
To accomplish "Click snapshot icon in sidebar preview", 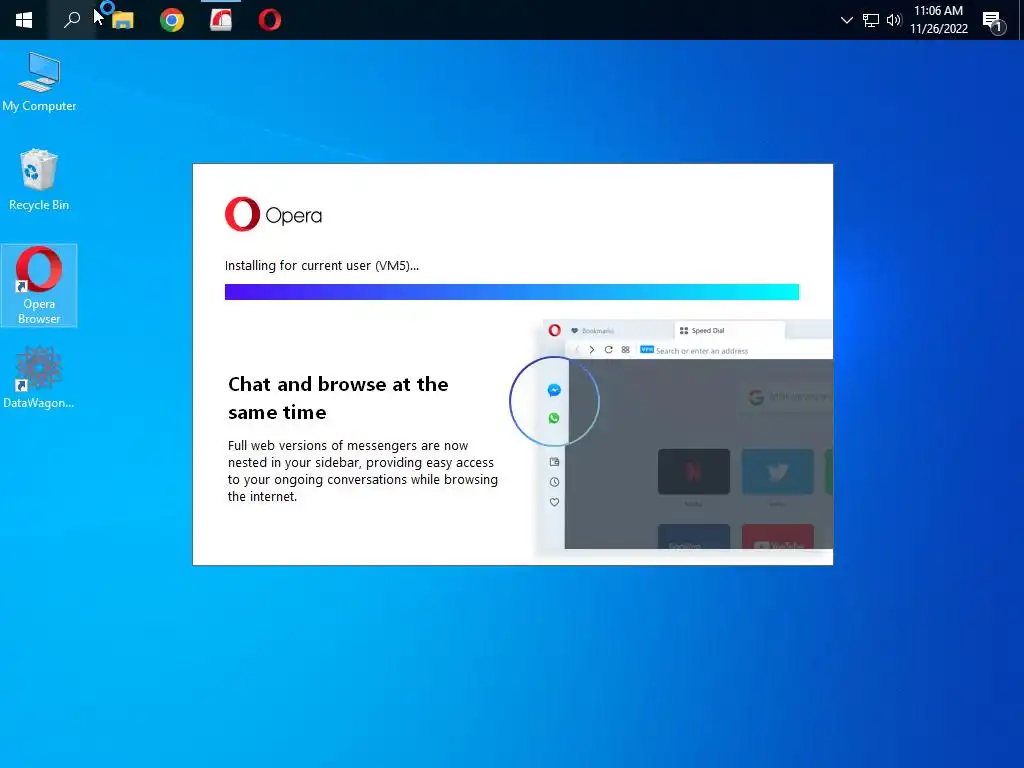I will (x=554, y=462).
